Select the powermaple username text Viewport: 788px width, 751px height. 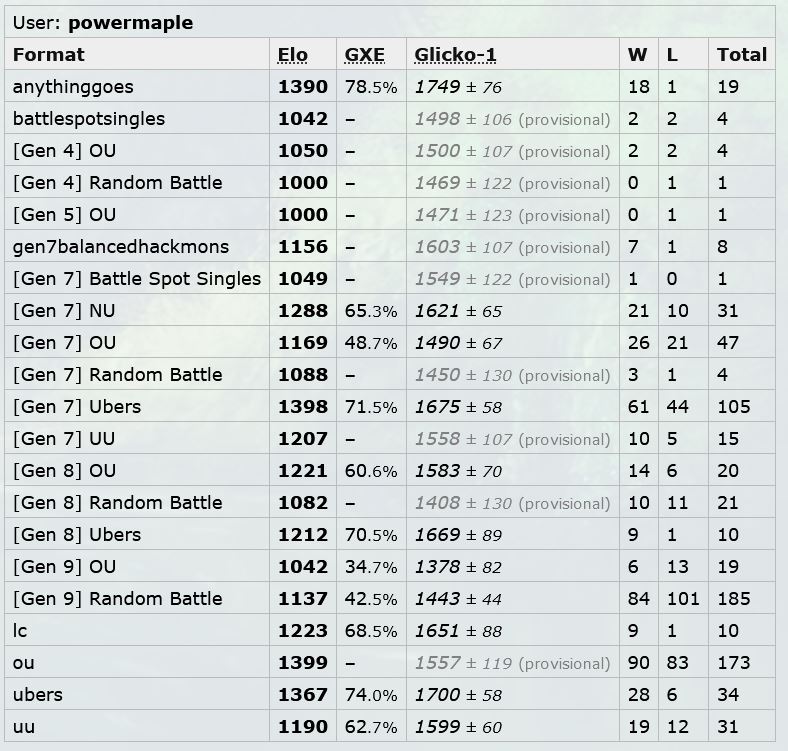[x=131, y=23]
